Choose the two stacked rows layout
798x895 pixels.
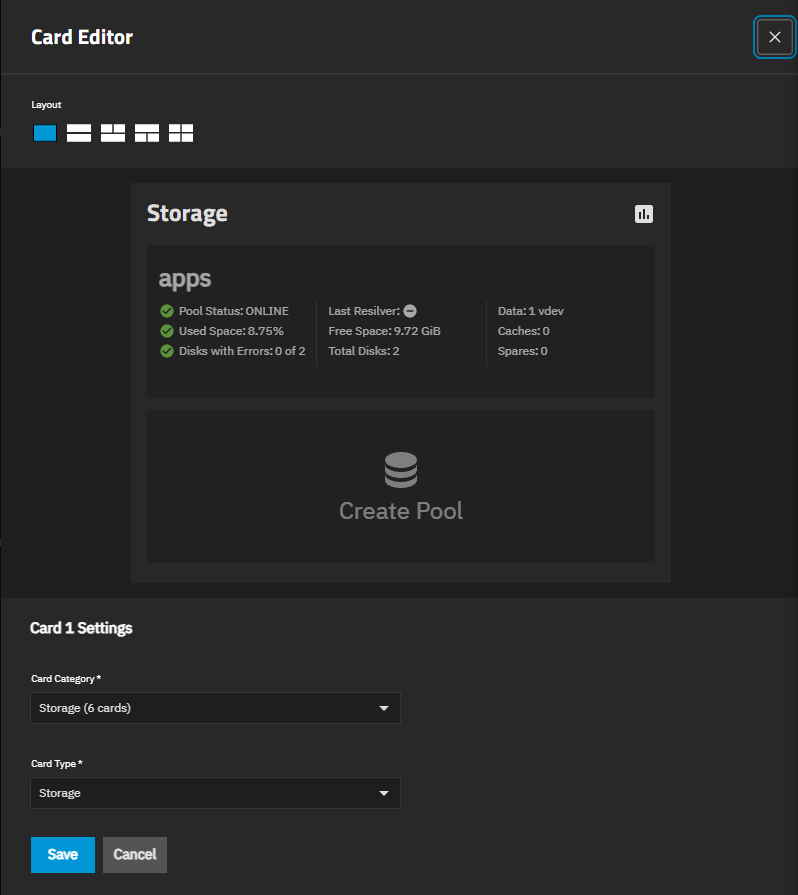(x=79, y=133)
